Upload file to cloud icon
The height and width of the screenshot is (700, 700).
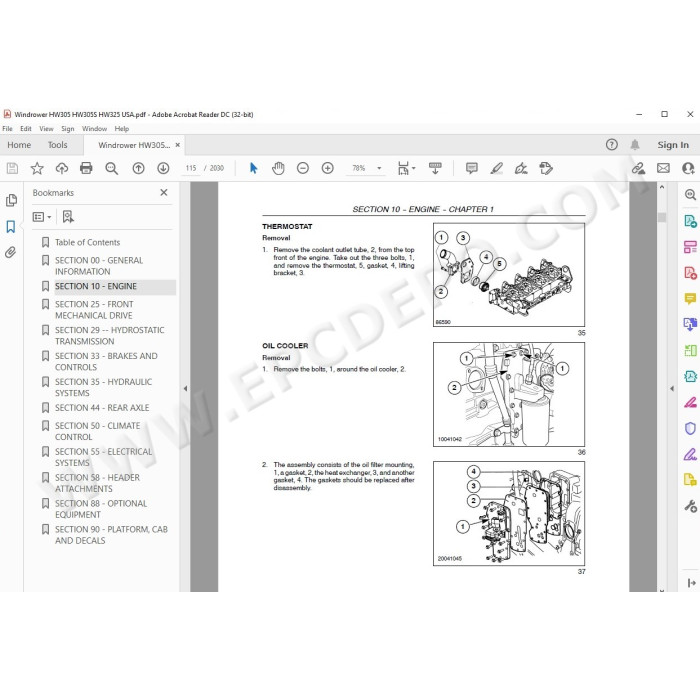(62, 168)
